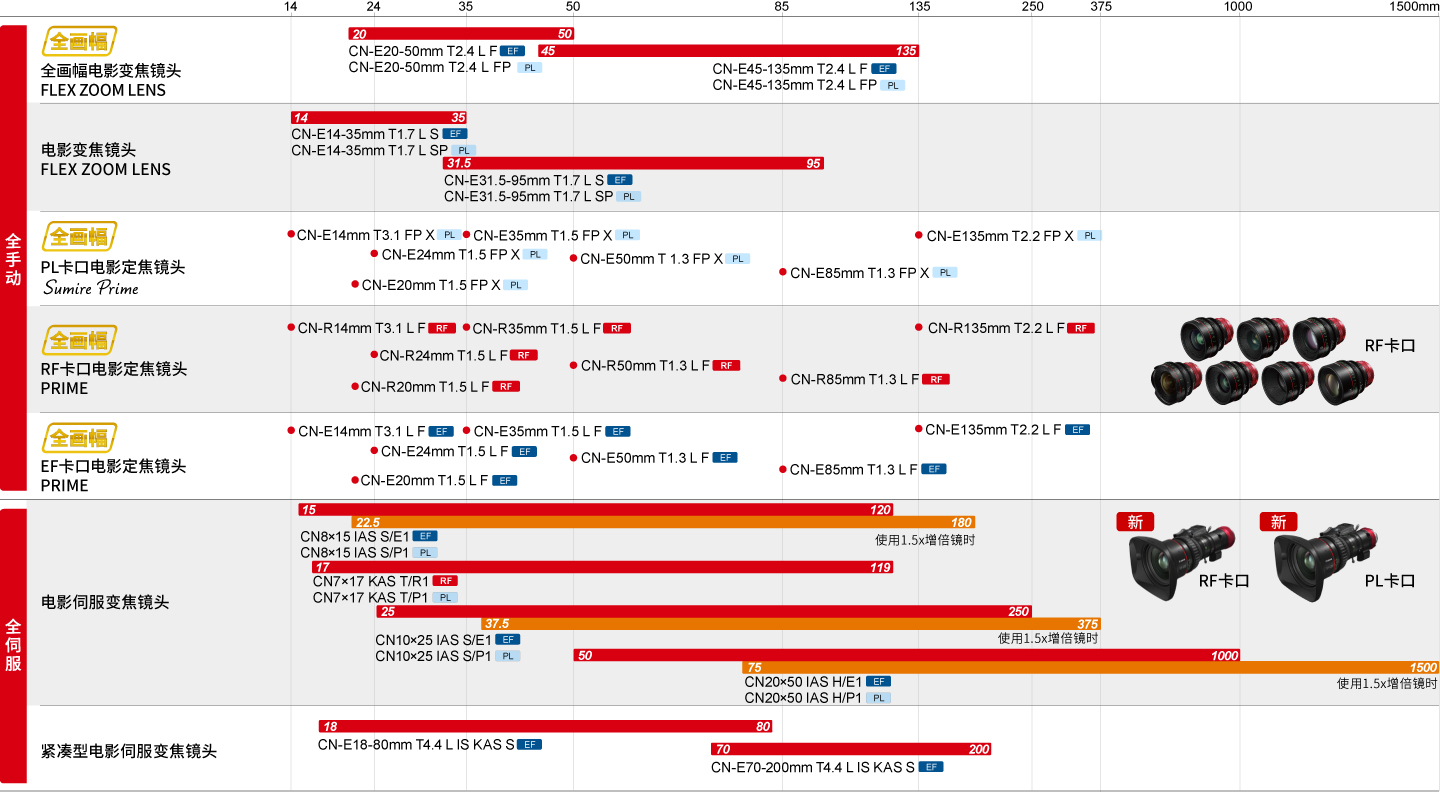The height and width of the screenshot is (792, 1440).
Task: Click the CN-R85mm T1.3 L F lens name
Action: [x=855, y=380]
